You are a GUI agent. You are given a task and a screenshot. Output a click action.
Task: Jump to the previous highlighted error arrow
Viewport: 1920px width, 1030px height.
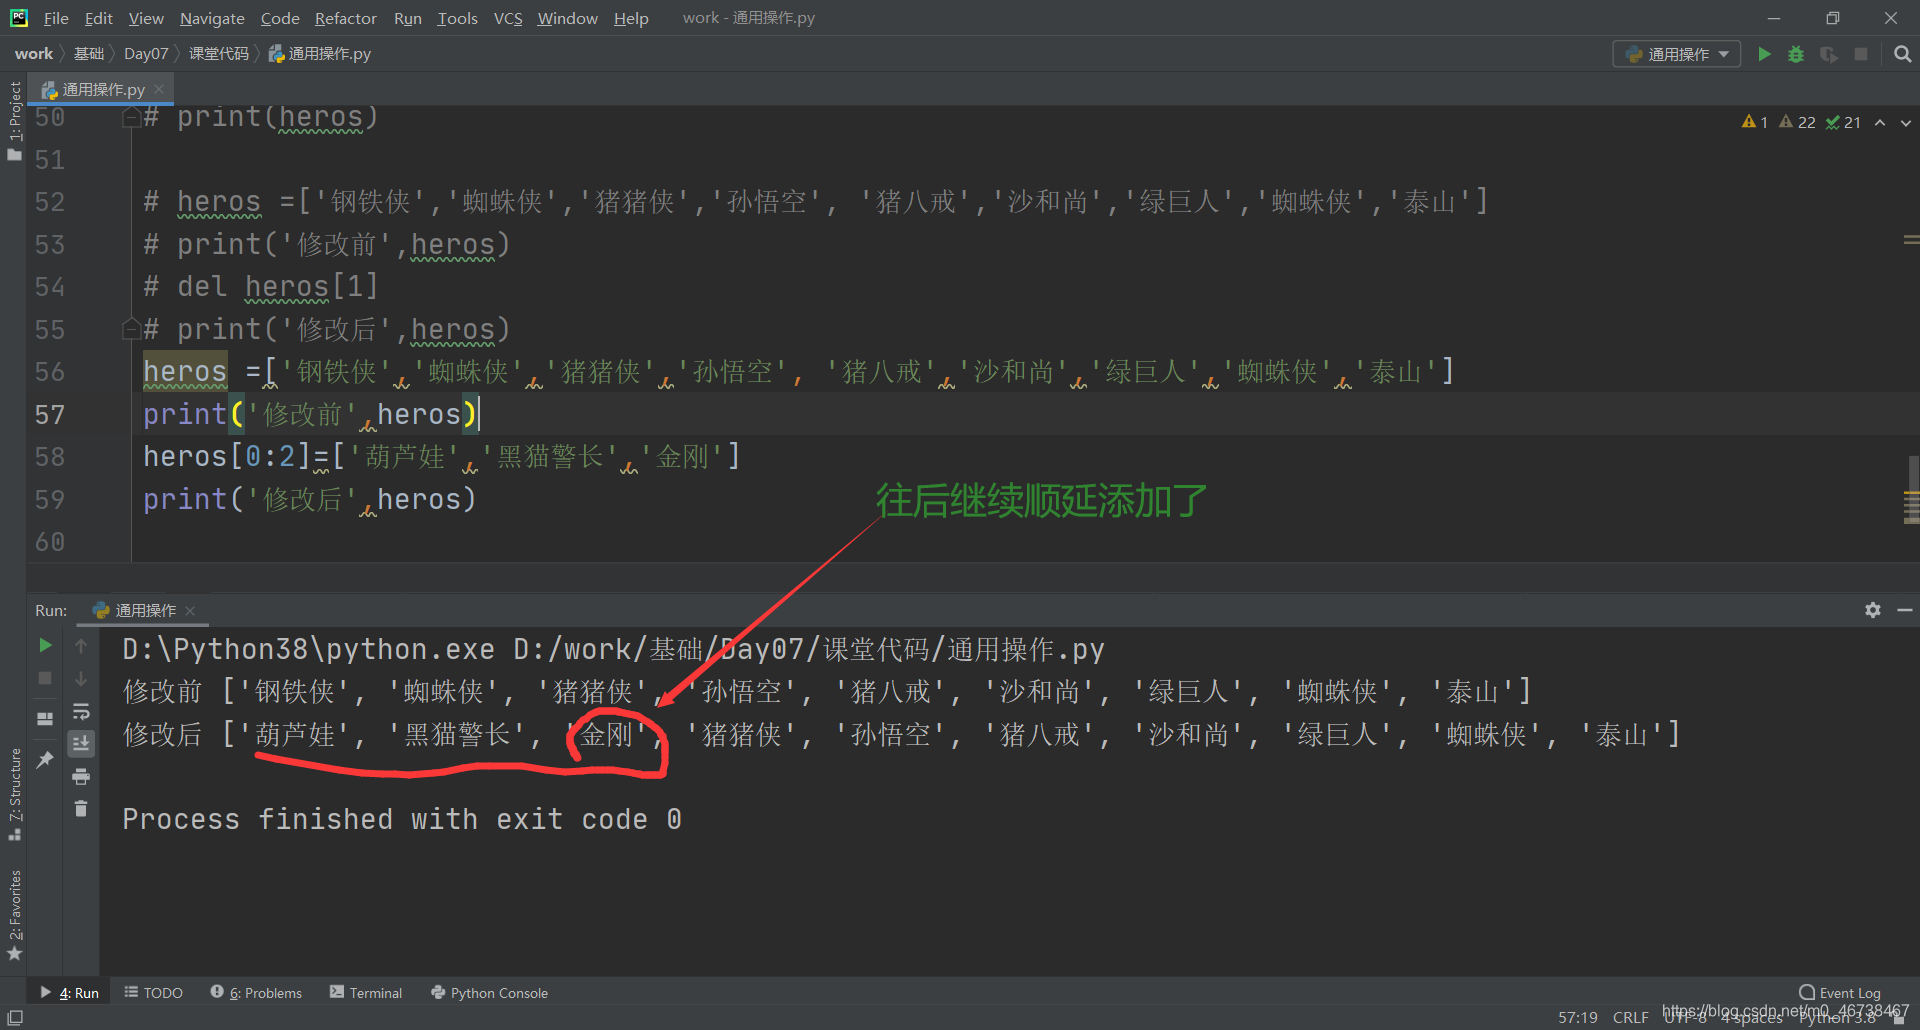click(1880, 122)
